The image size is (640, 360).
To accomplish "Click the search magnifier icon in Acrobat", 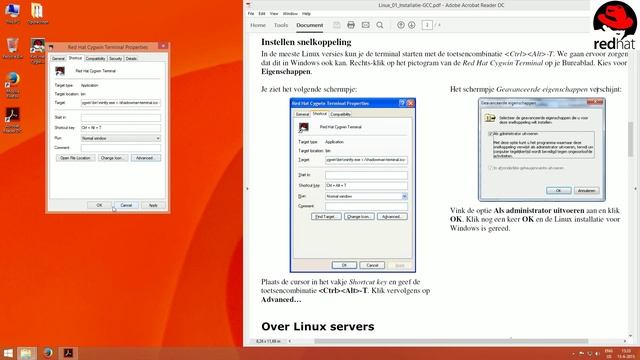I will (x=380, y=25).
